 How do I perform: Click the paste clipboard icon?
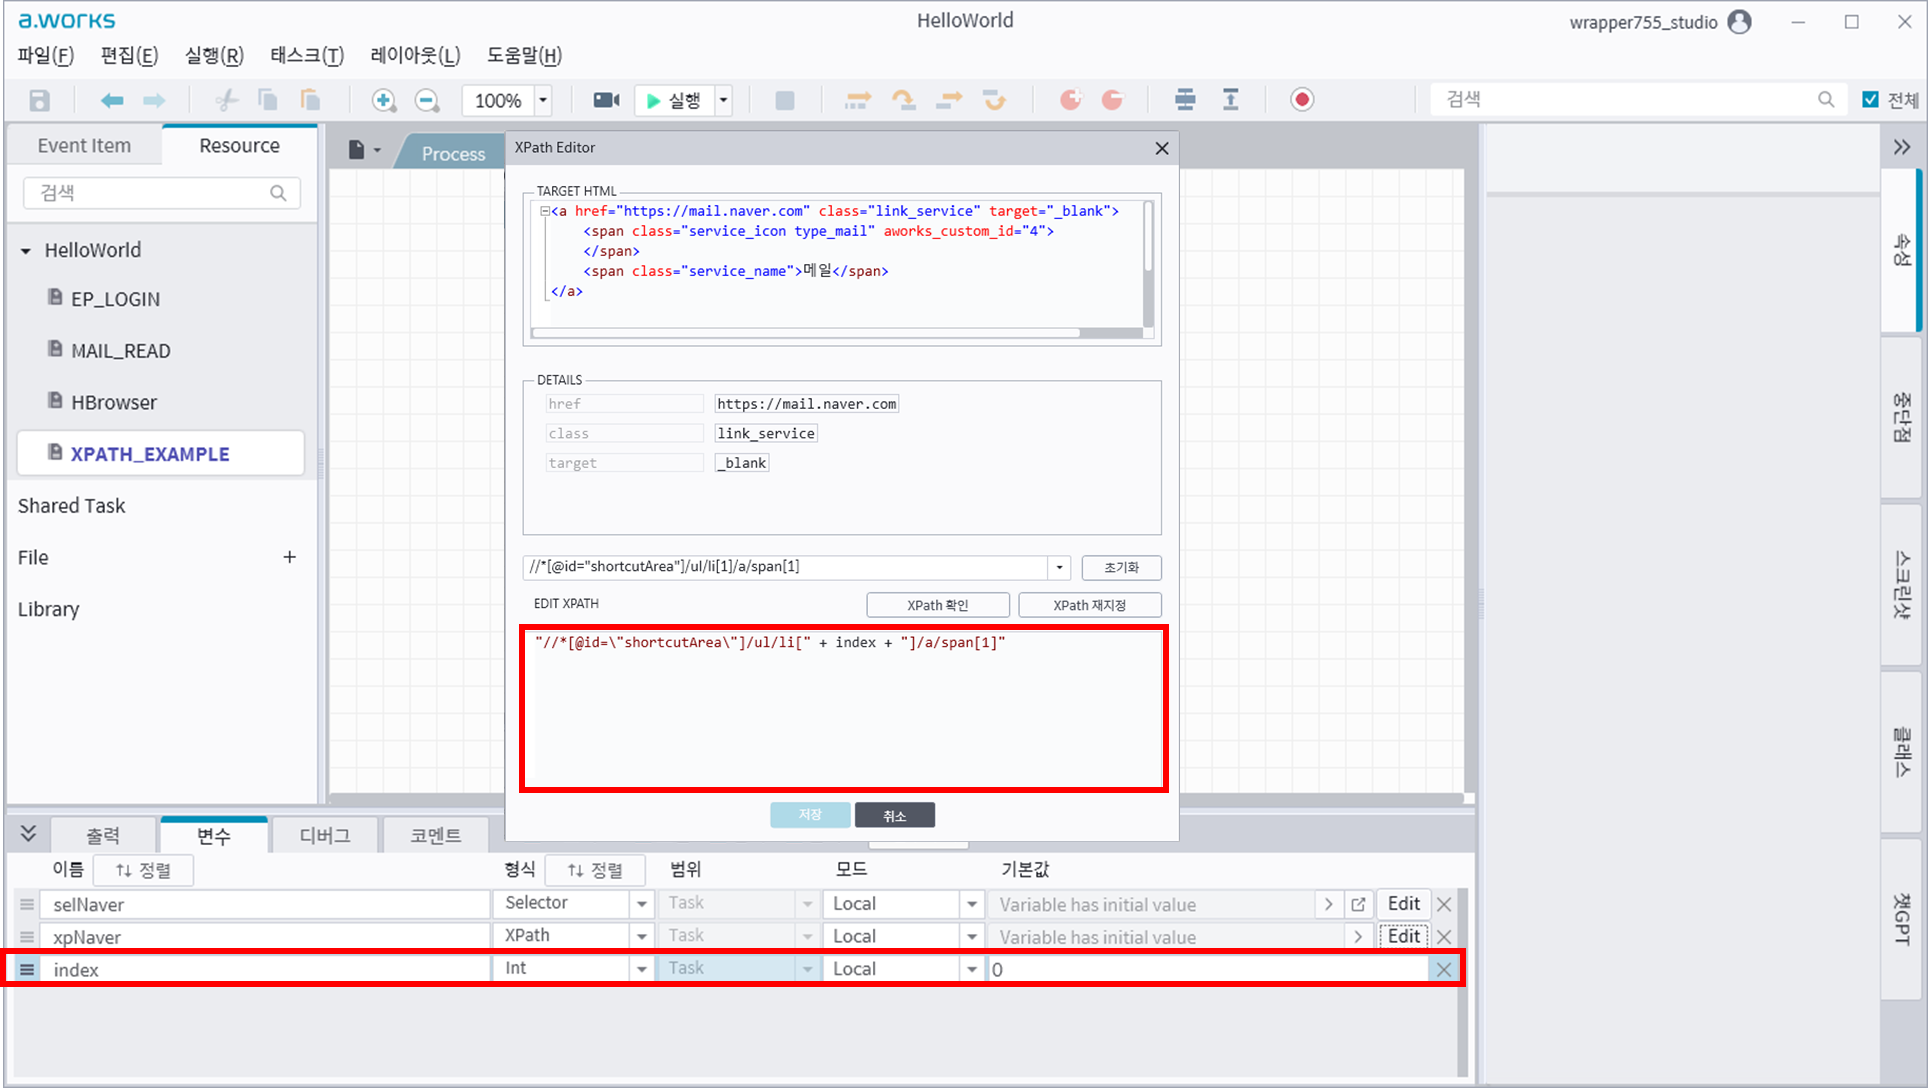tap(310, 100)
